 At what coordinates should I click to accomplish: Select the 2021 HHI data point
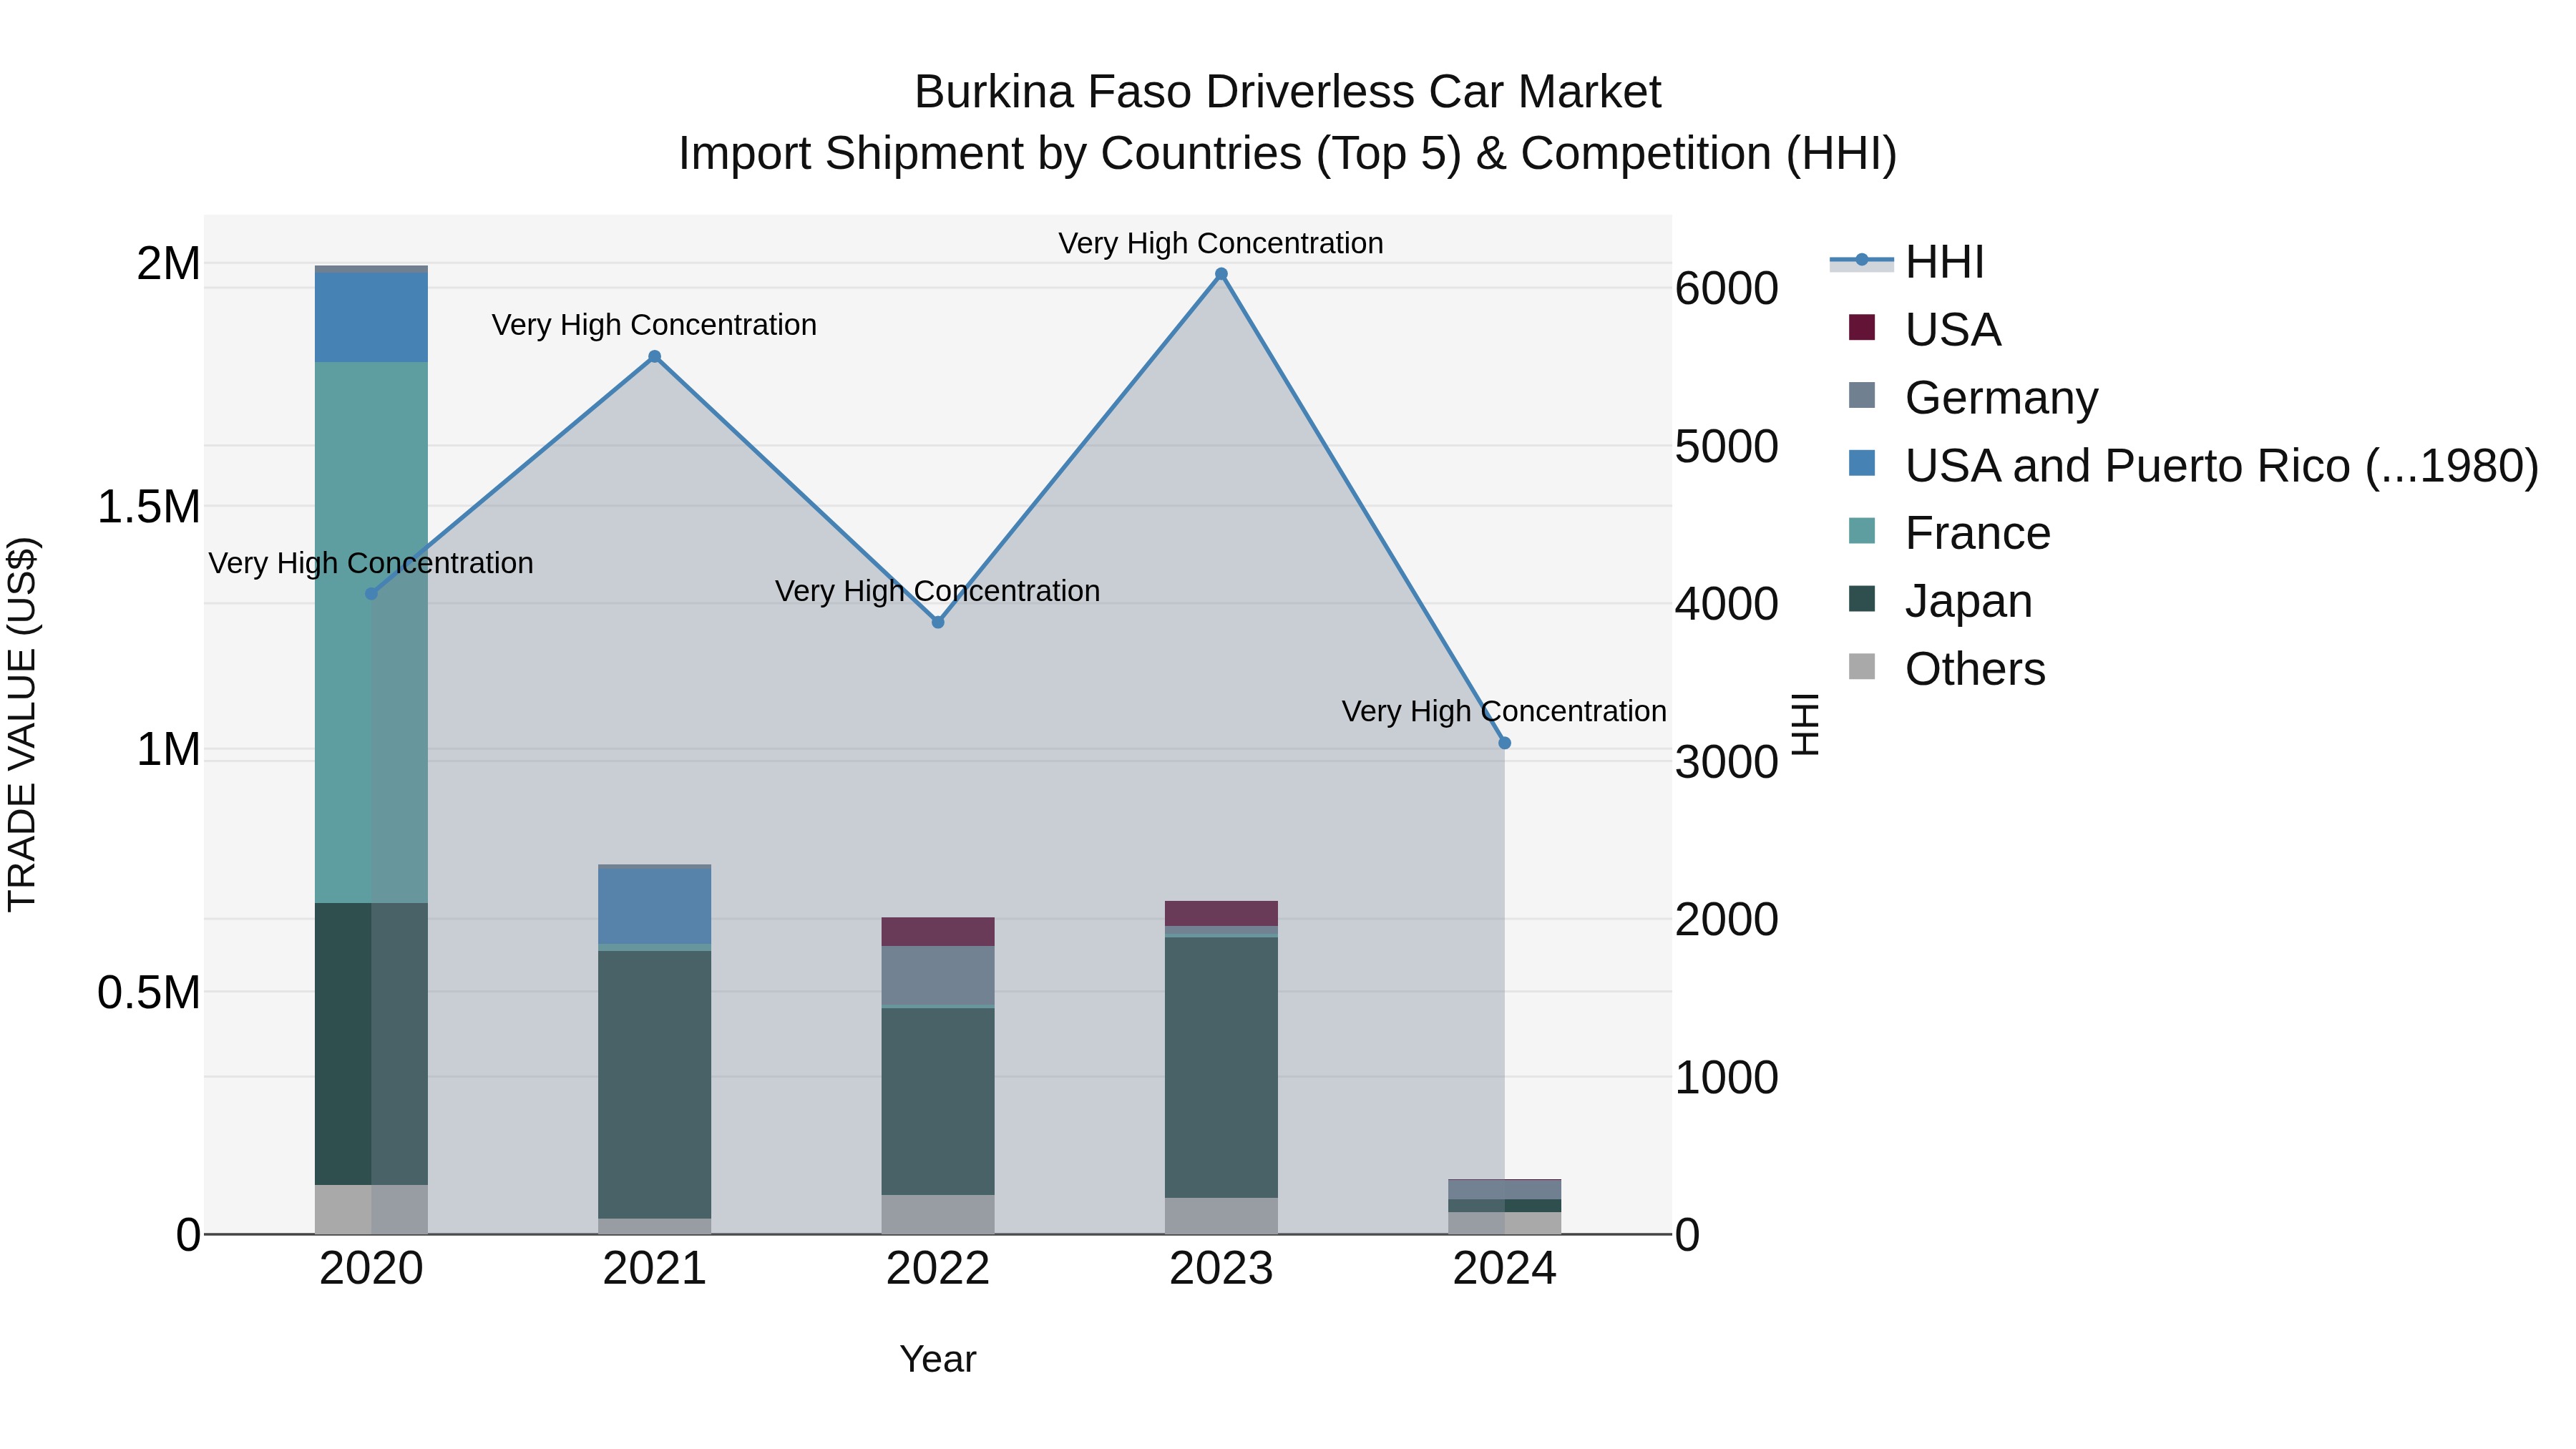tap(655, 357)
